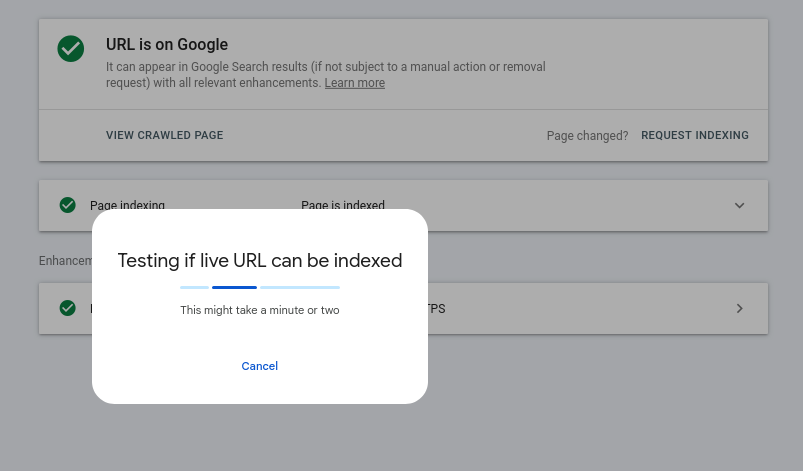Click the Page is indexed status text
The height and width of the screenshot is (471, 803).
coord(343,205)
